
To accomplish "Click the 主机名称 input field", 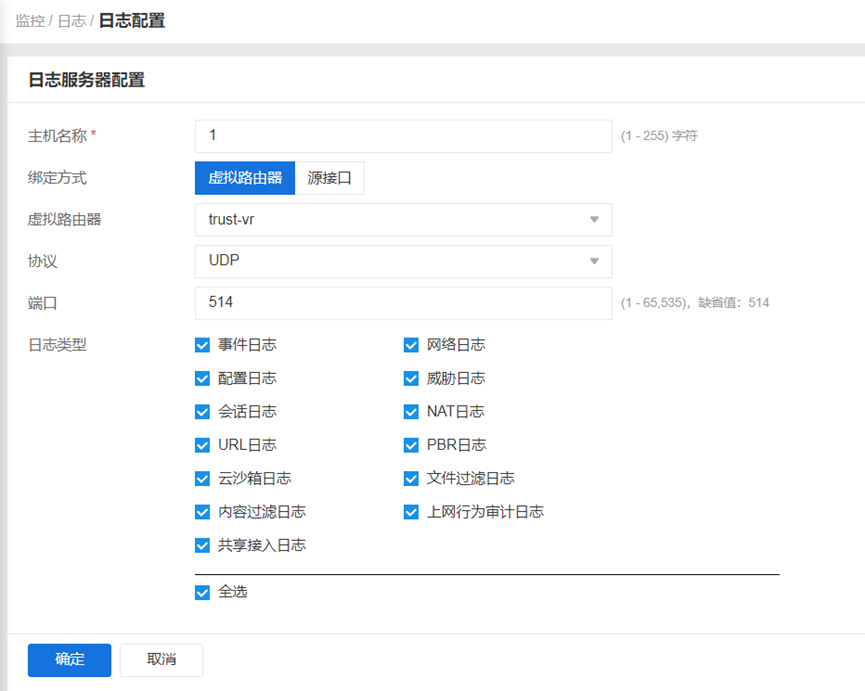I will click(x=403, y=136).
